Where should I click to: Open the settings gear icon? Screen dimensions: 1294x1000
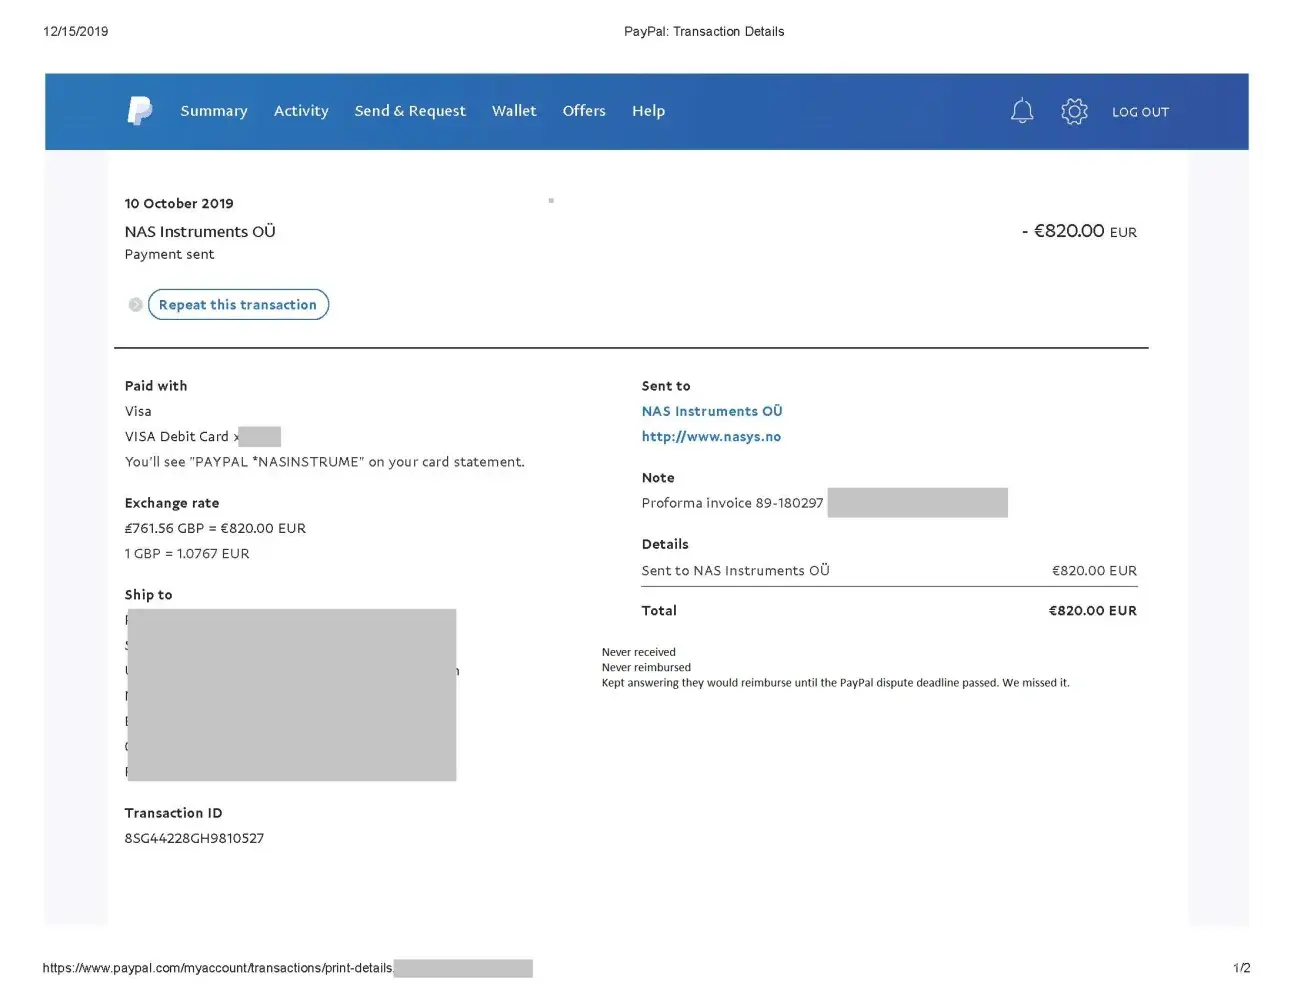1074,111
